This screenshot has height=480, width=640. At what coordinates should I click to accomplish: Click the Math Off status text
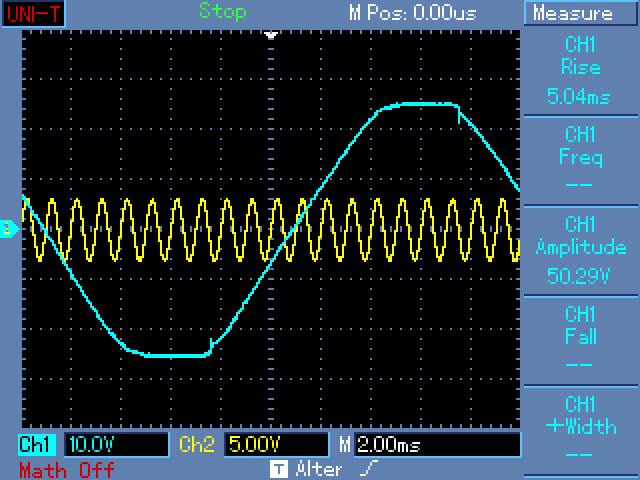tap(67, 471)
